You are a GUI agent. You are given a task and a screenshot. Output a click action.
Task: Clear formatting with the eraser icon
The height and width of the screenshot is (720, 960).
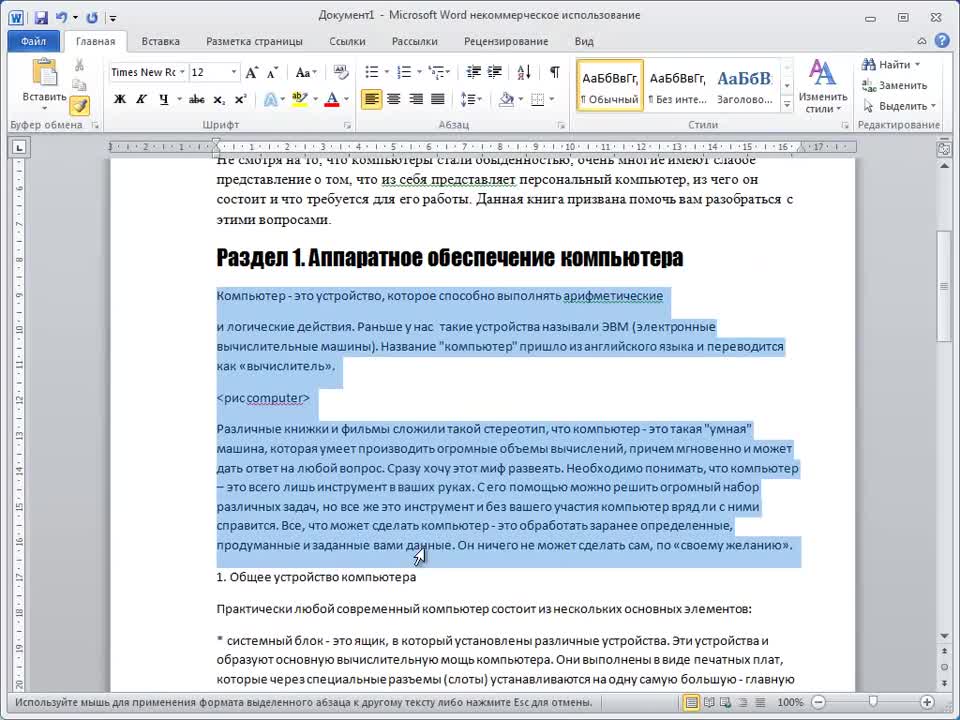[340, 72]
